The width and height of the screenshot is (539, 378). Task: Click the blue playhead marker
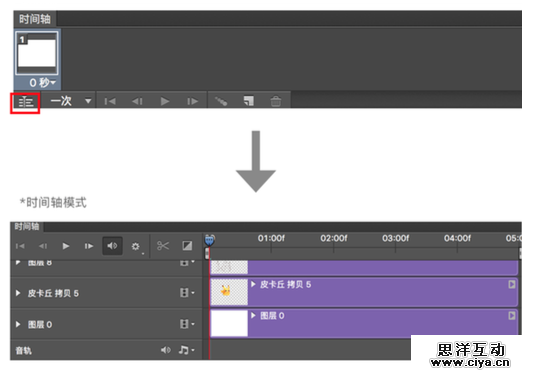click(210, 240)
